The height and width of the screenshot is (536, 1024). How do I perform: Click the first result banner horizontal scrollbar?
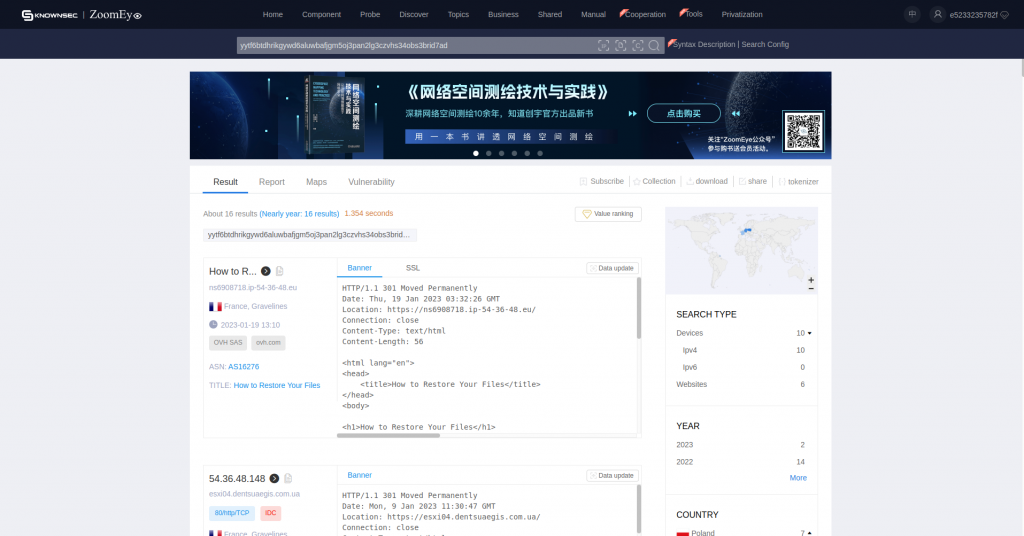[389, 435]
